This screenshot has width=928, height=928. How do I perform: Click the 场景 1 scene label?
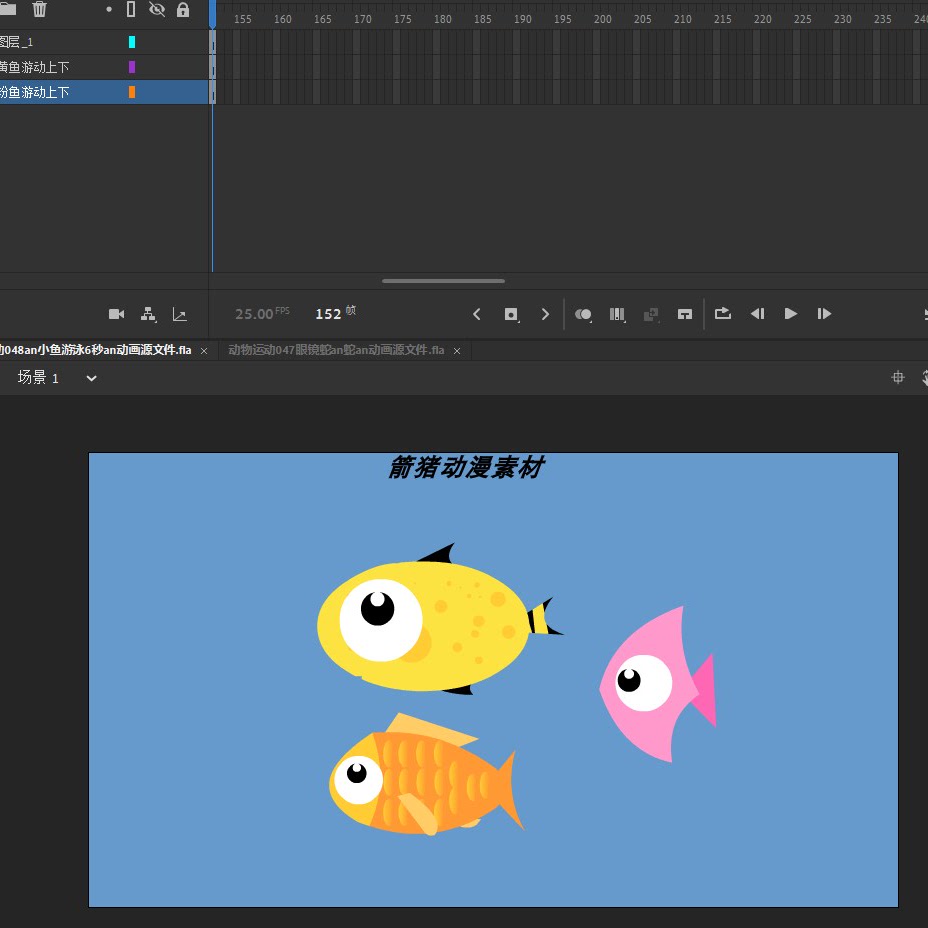tap(38, 378)
